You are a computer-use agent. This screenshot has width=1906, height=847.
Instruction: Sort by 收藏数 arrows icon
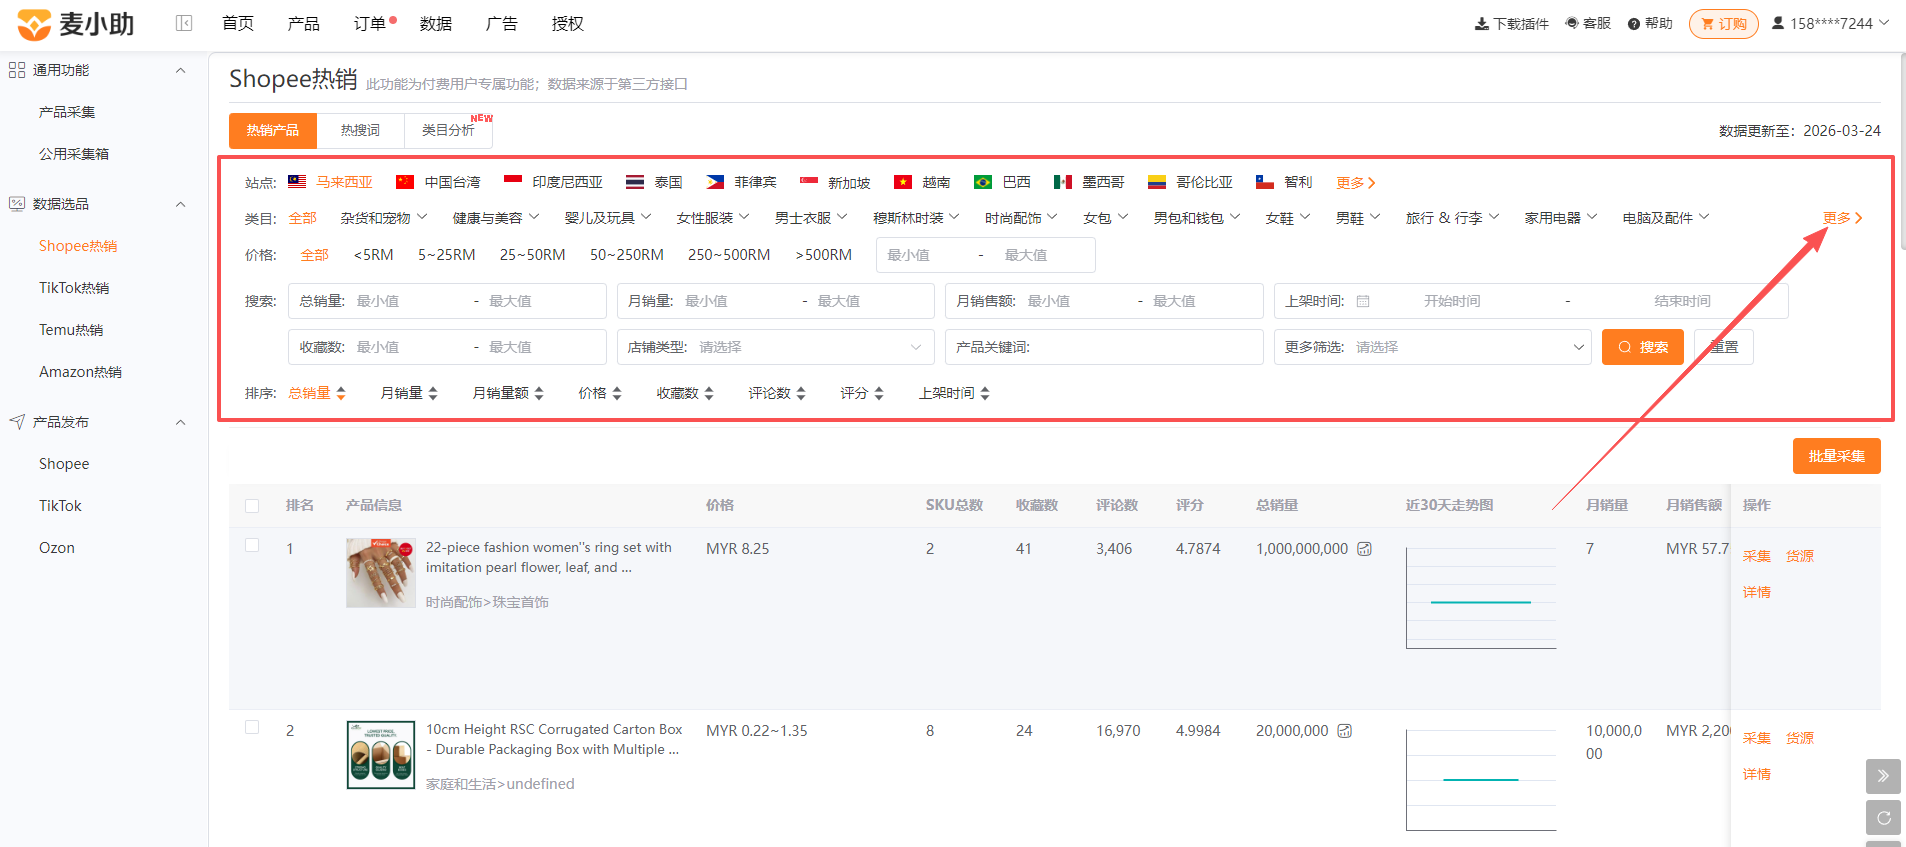(x=709, y=394)
